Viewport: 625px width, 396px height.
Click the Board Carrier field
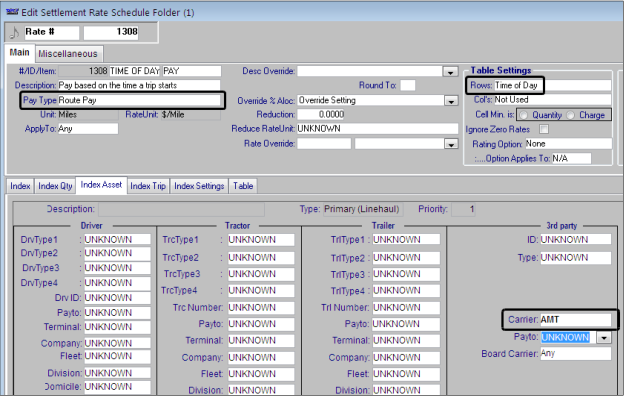pos(575,354)
